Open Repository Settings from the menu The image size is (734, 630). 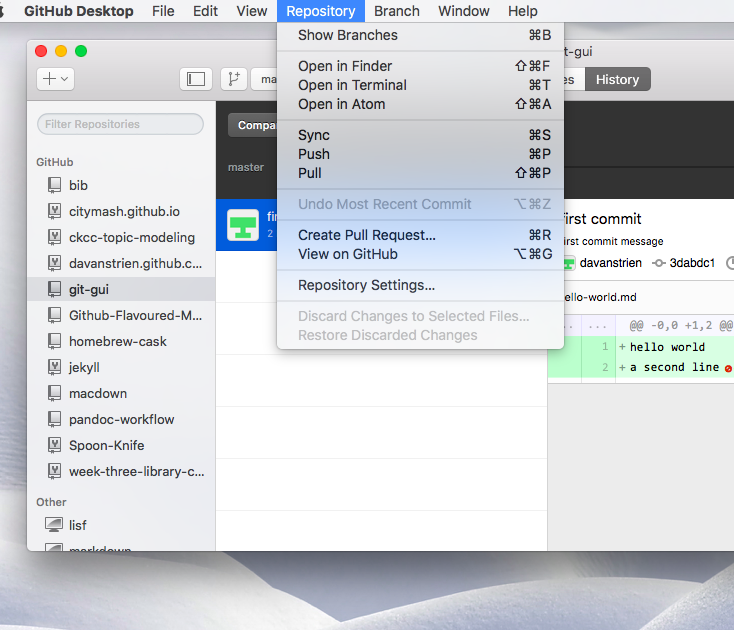pos(366,285)
